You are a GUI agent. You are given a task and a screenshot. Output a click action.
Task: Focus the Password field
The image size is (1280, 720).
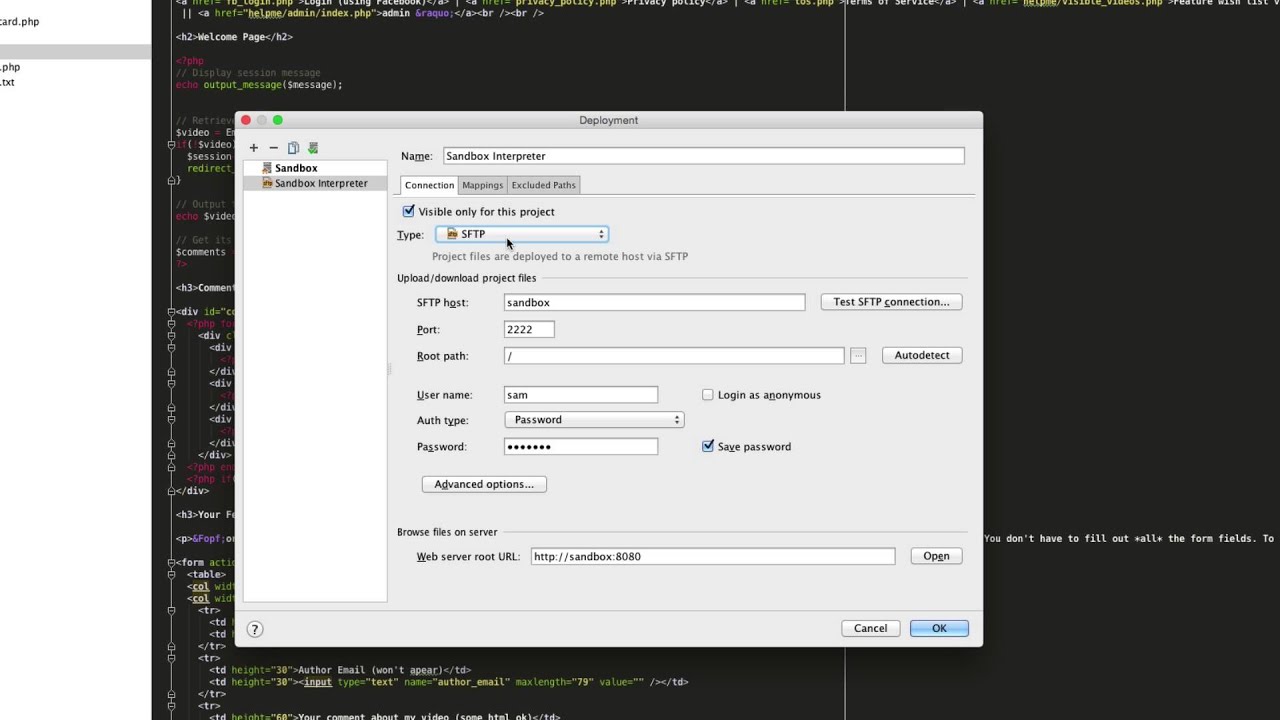[581, 447]
